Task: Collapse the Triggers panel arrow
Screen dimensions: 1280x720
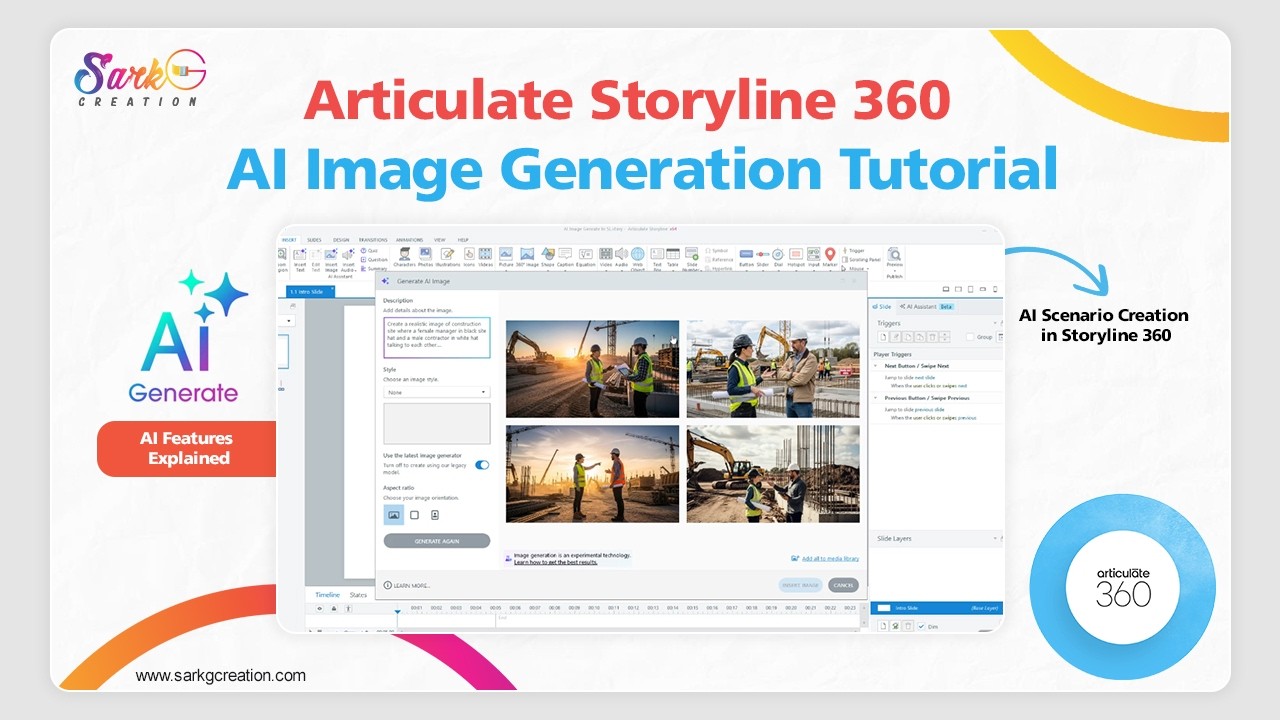Action: pyautogui.click(x=995, y=323)
